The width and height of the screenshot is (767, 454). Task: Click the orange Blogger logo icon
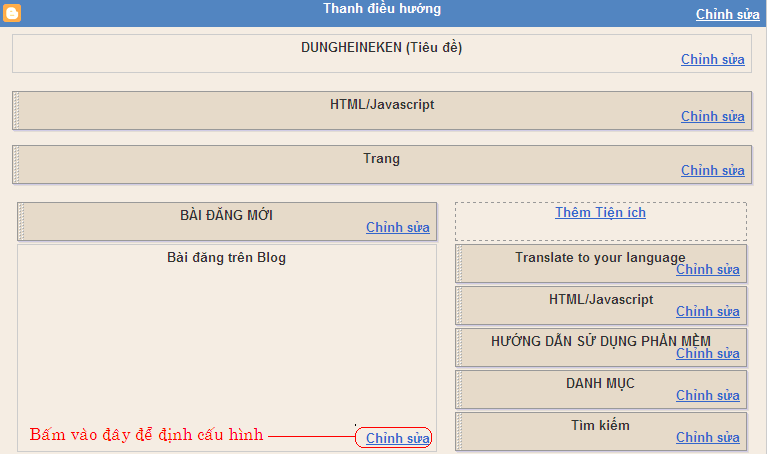tap(12, 13)
